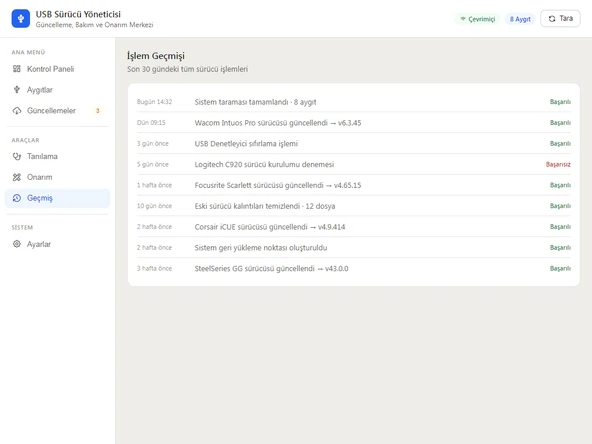Screen dimensions: 592x444
Task: Click the Güncellemeler cloud download icon
Action: [x=17, y=111]
